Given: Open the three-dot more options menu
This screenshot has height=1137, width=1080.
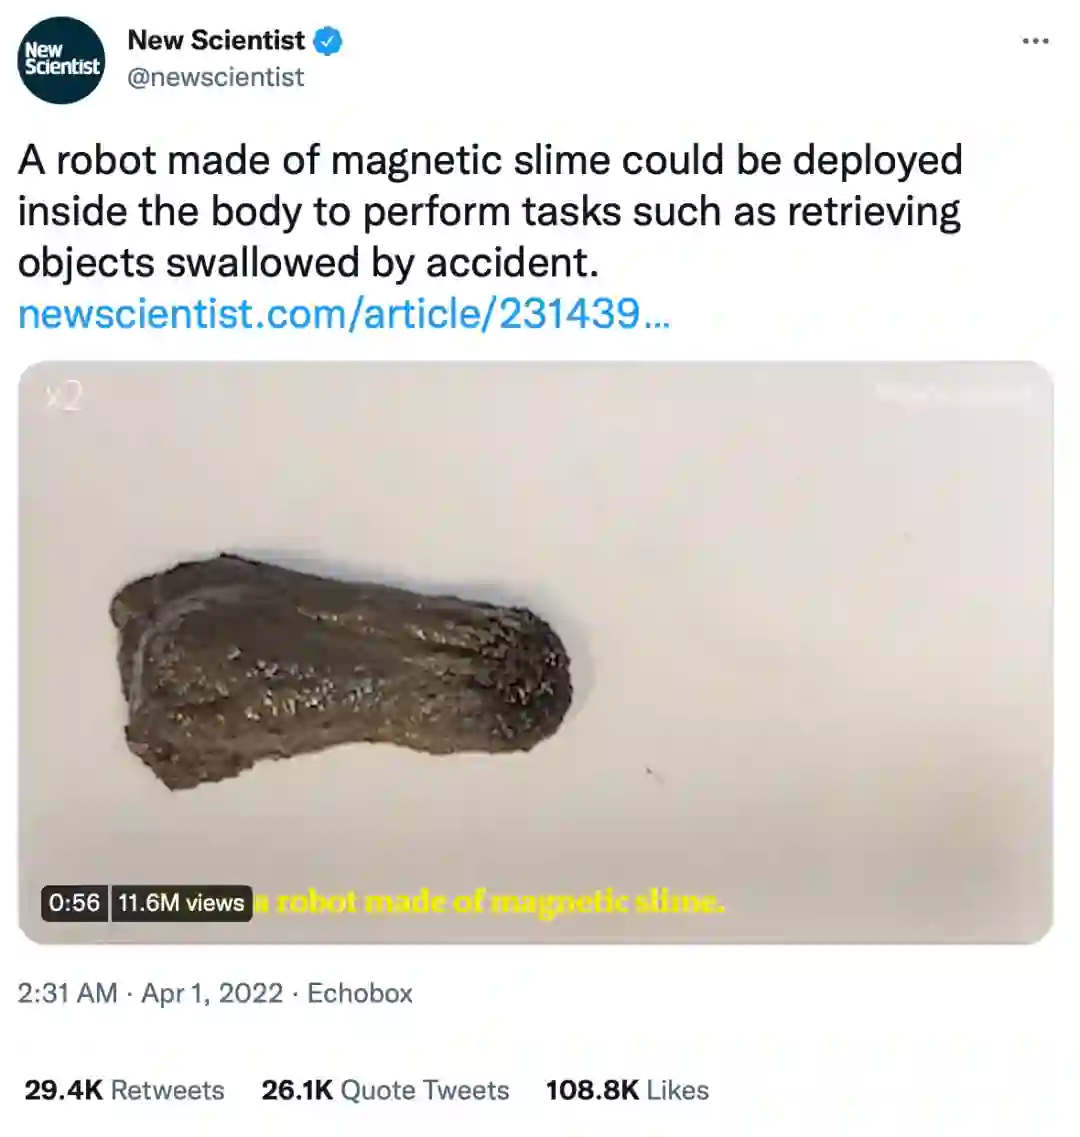Looking at the screenshot, I should (x=1035, y=41).
